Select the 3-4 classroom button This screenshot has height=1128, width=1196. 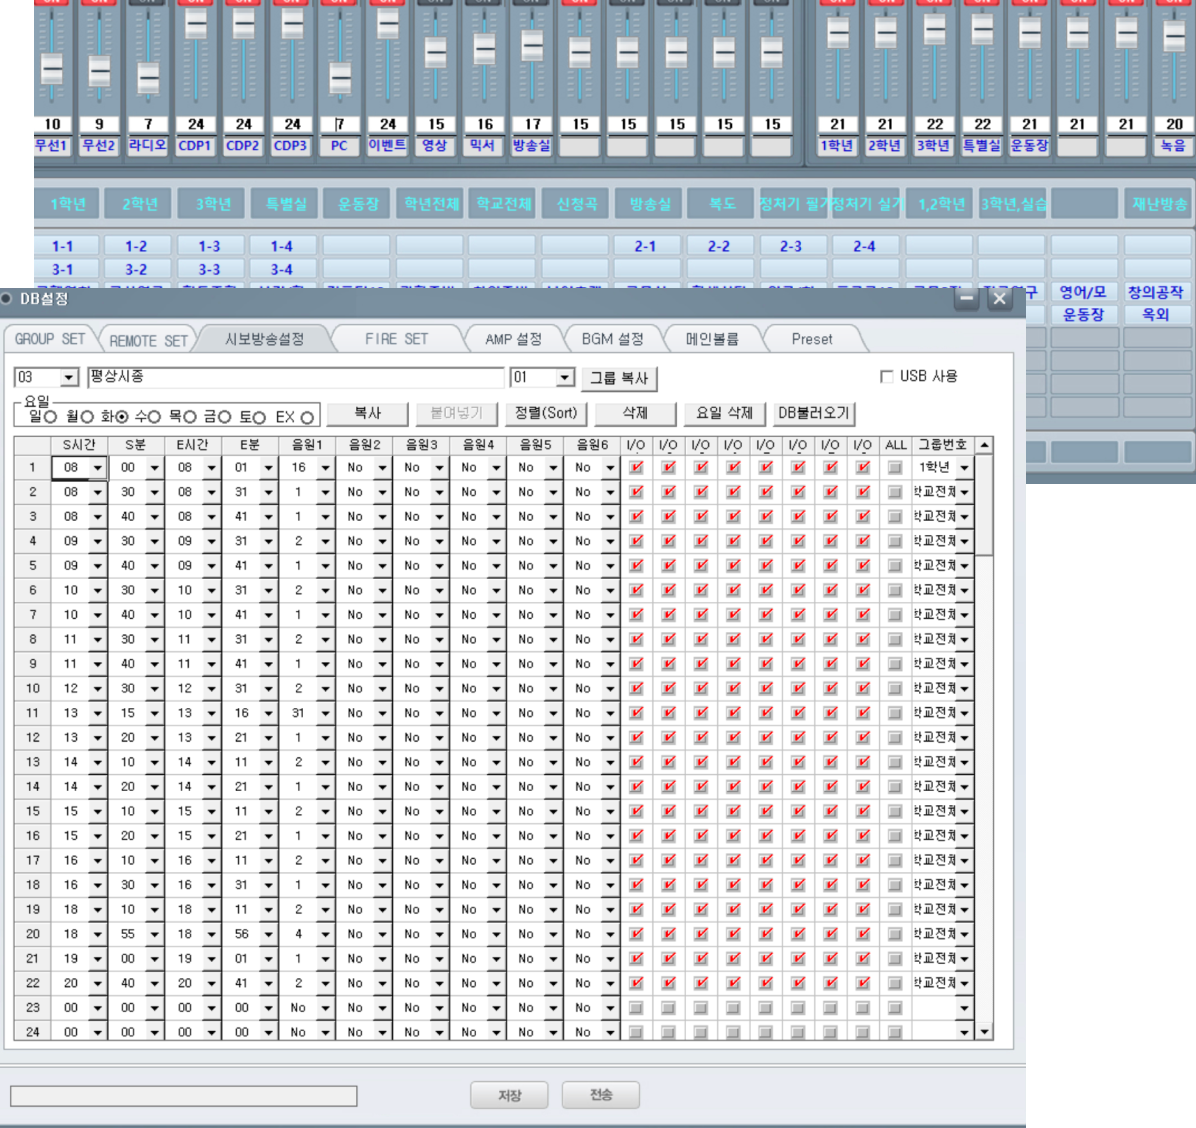[x=281, y=269]
